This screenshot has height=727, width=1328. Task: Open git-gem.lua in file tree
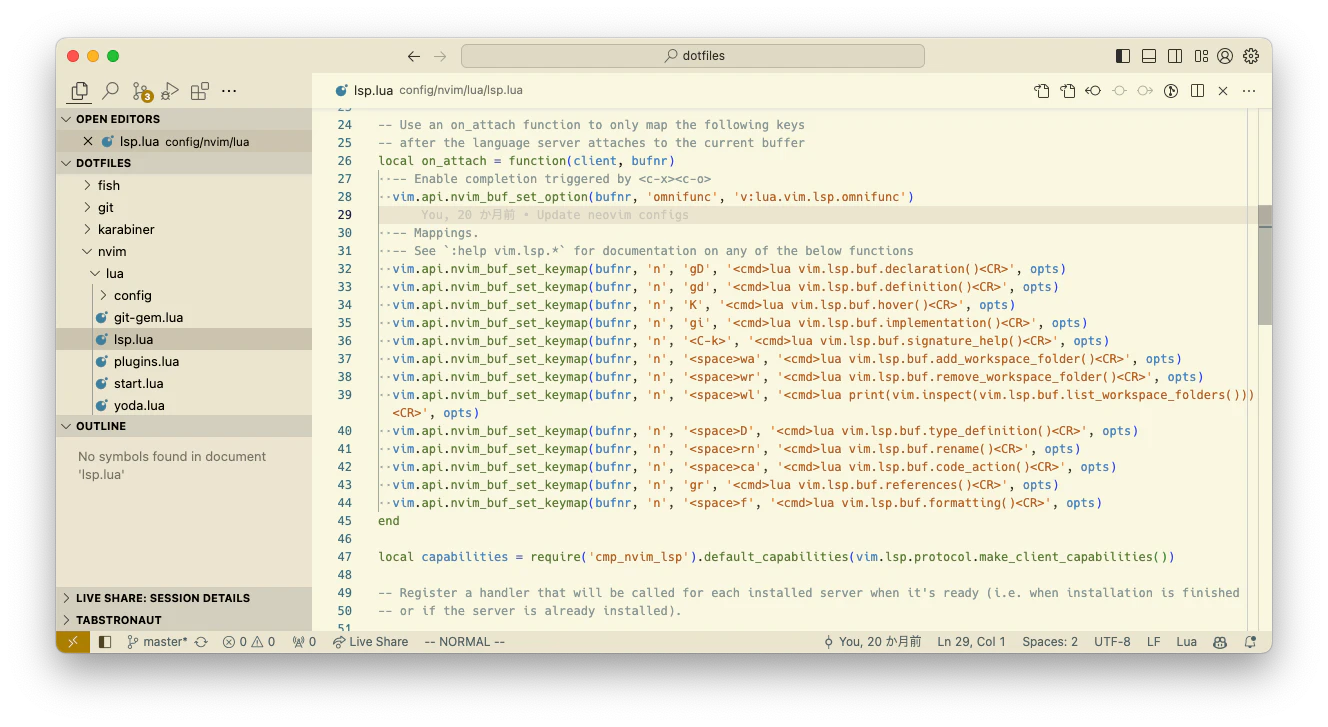click(x=184, y=317)
